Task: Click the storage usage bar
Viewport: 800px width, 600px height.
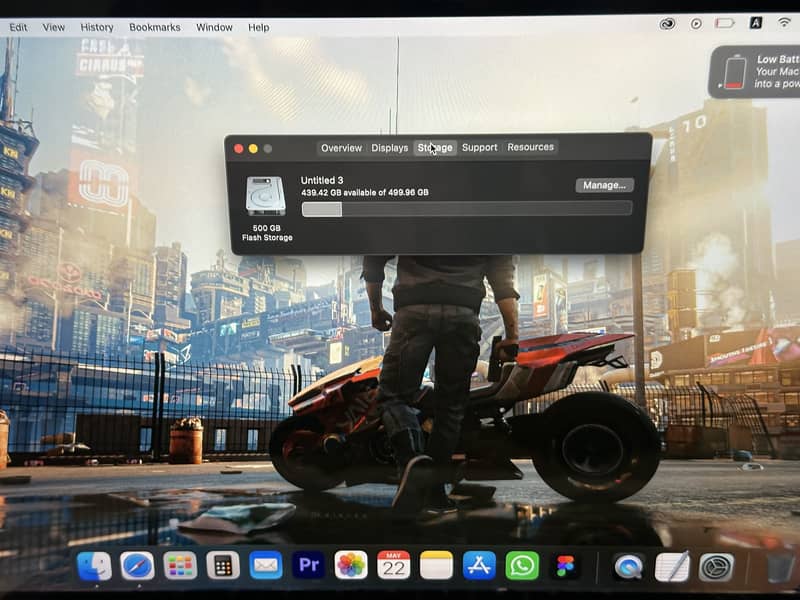Action: pyautogui.click(x=467, y=209)
